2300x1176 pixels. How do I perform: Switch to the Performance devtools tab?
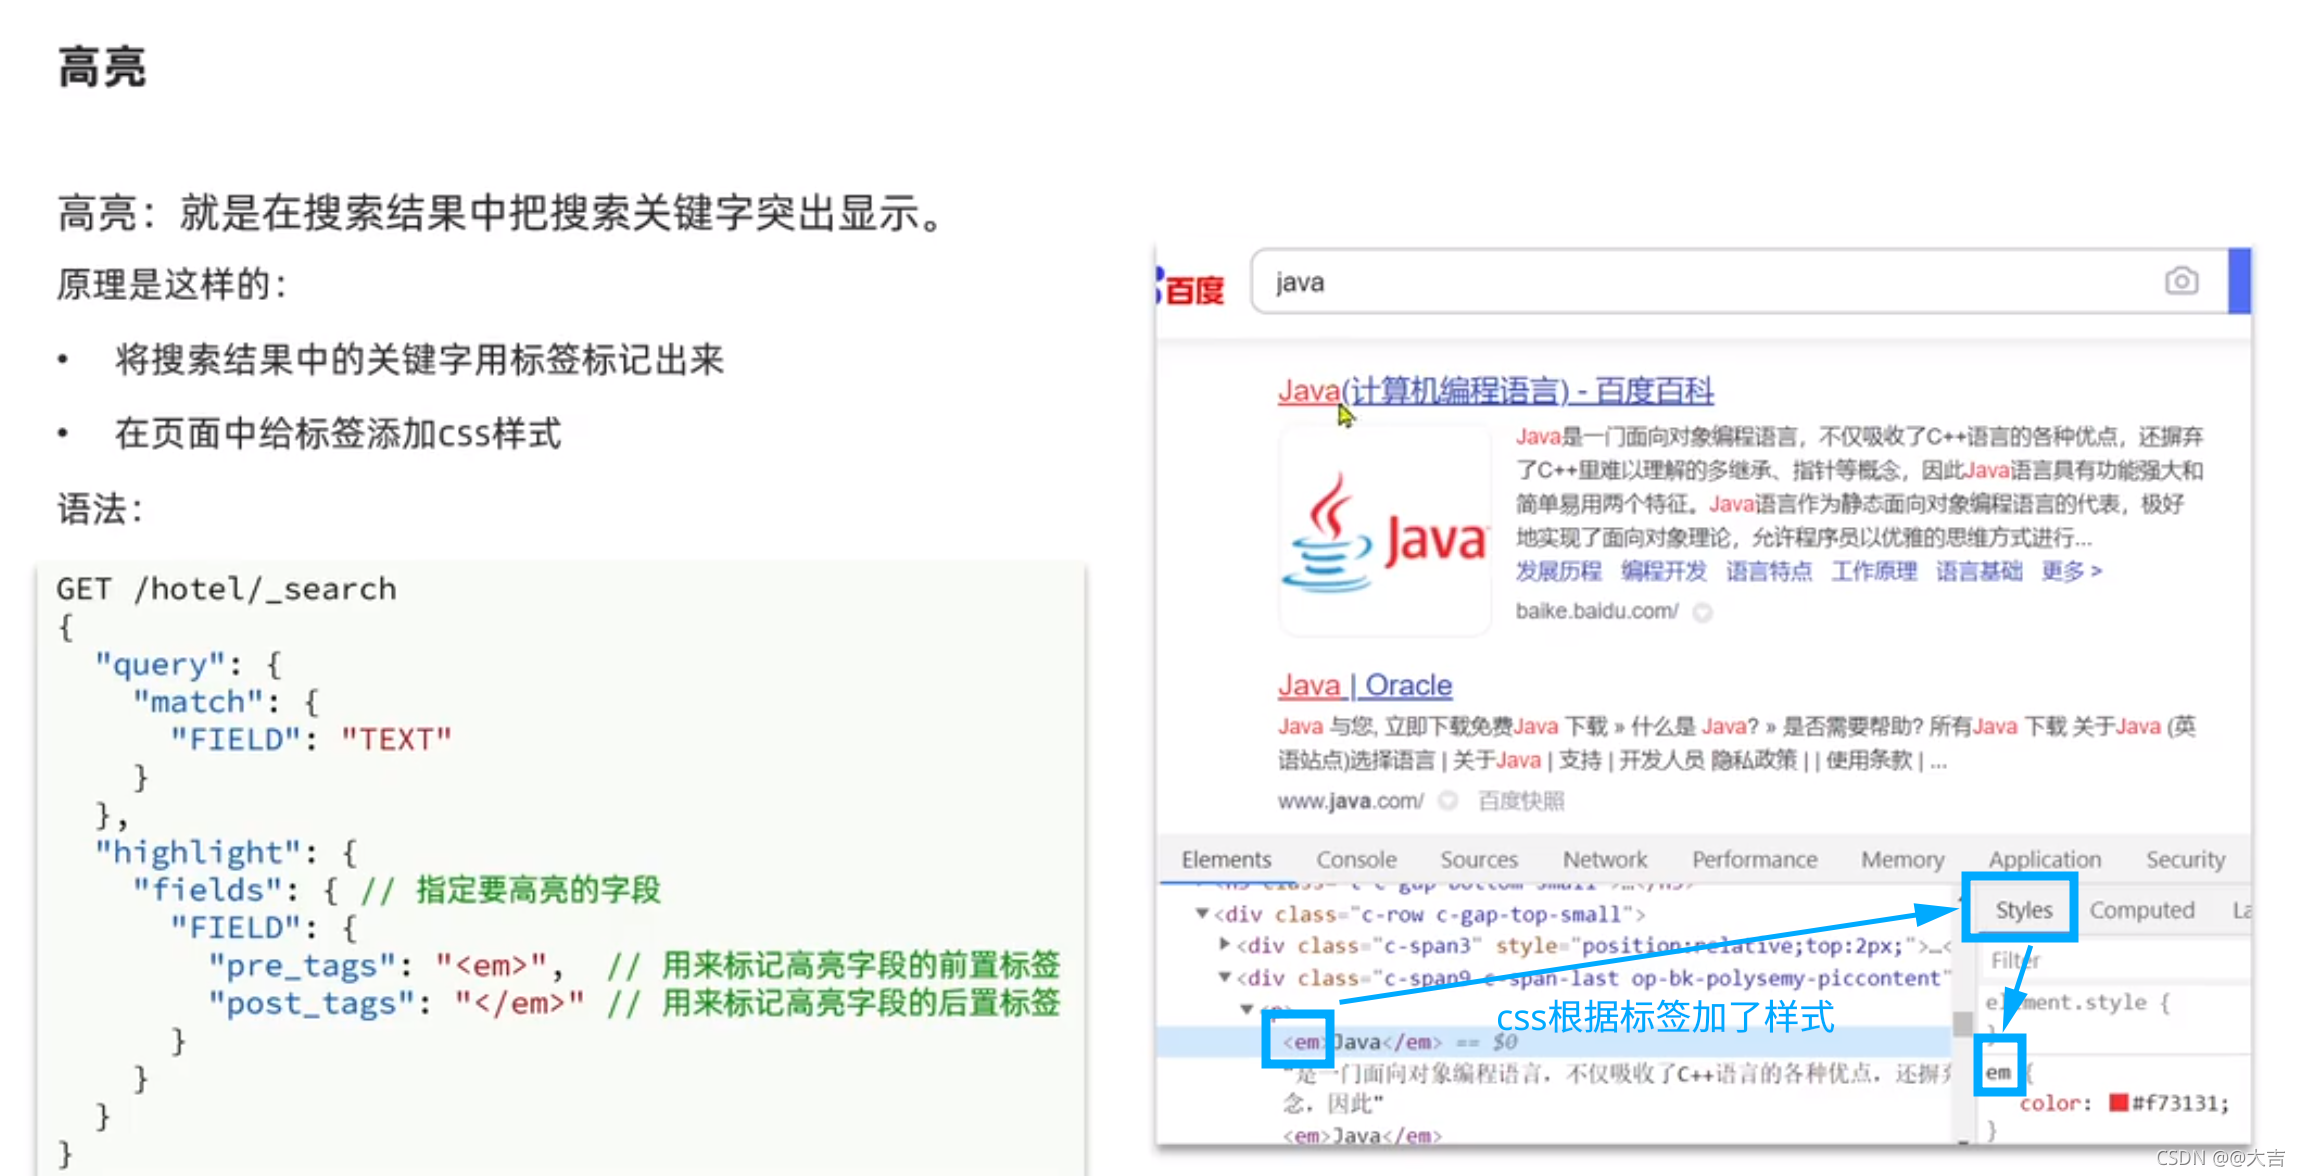(x=1754, y=859)
